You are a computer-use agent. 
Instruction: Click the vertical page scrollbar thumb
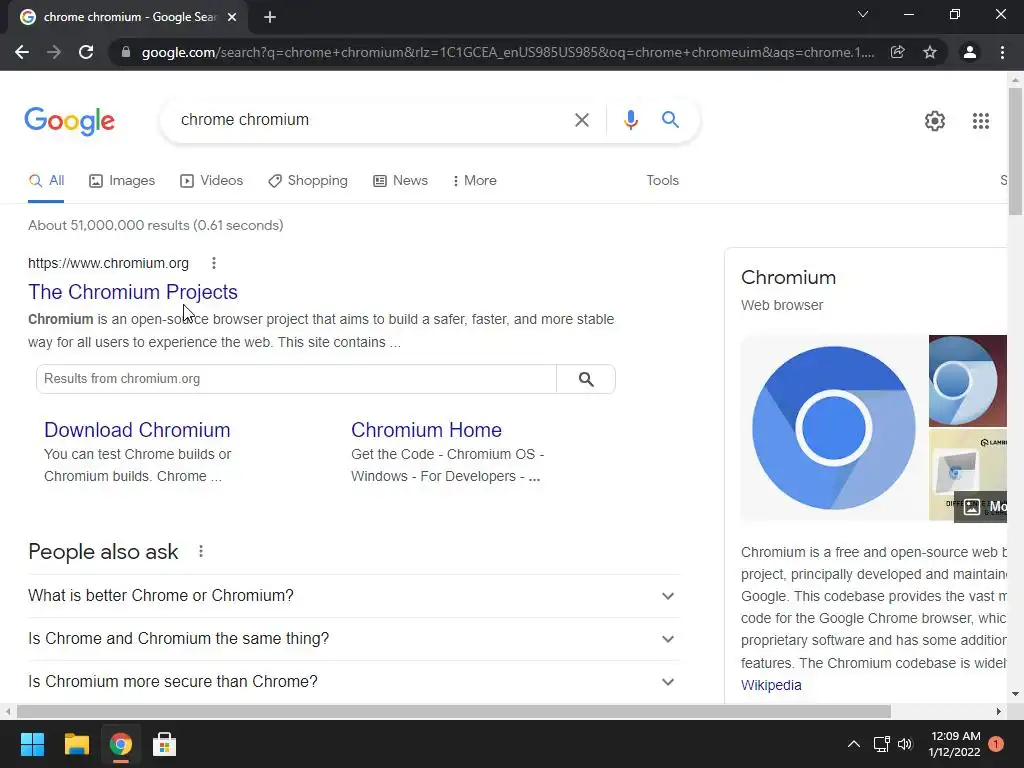pyautogui.click(x=1015, y=150)
